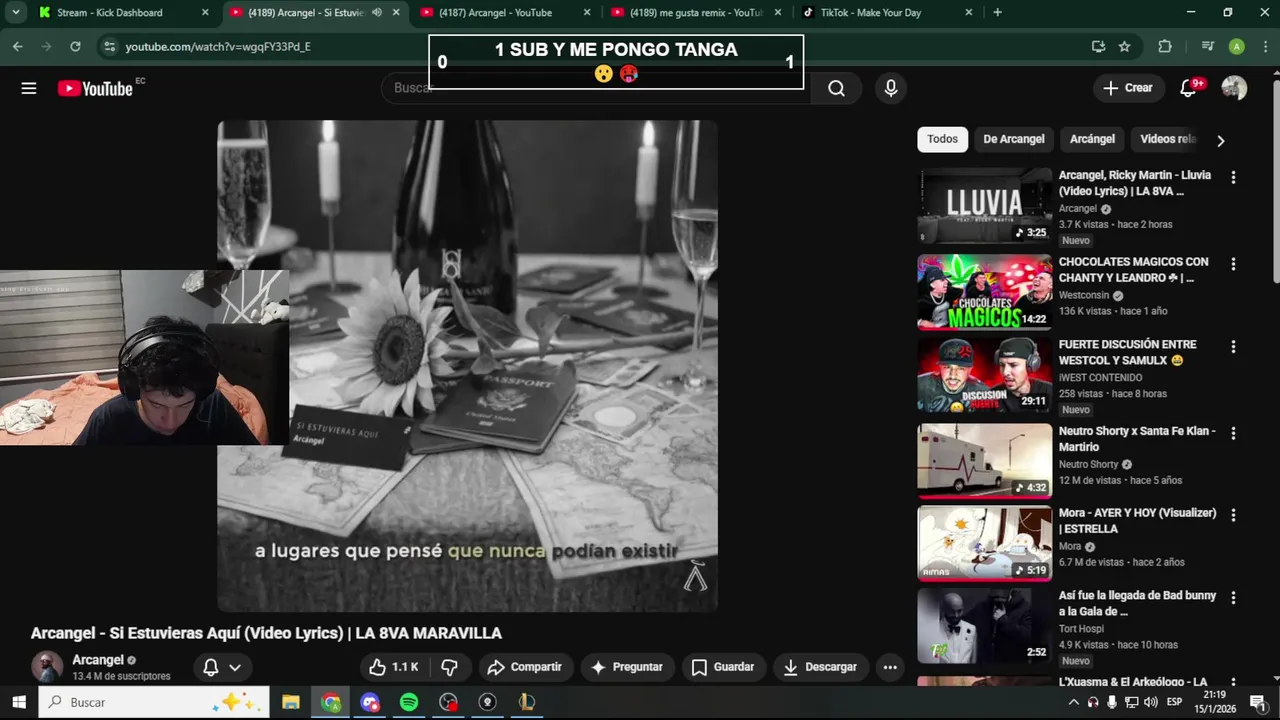The height and width of the screenshot is (720, 1280).
Task: Open the Windows Start menu
Action: (19, 702)
